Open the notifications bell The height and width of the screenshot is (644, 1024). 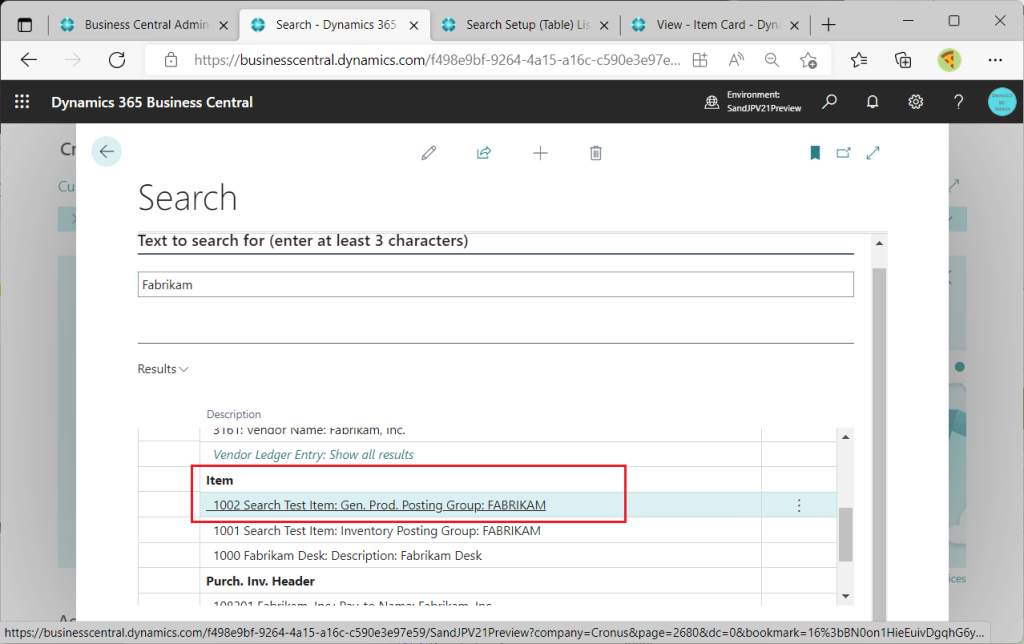872,102
